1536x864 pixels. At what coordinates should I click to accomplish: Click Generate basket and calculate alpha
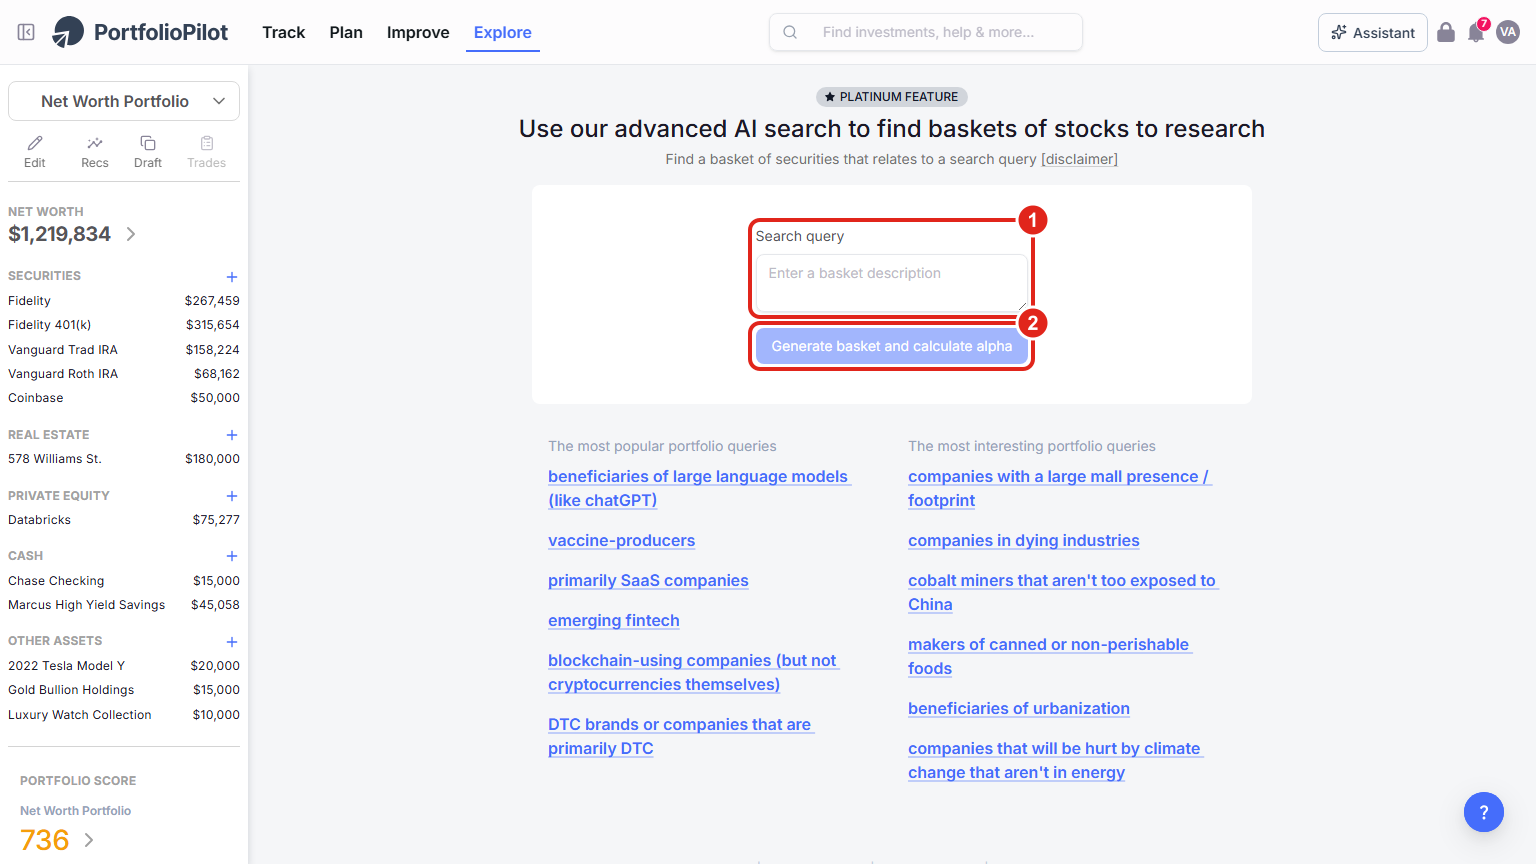[x=892, y=346]
